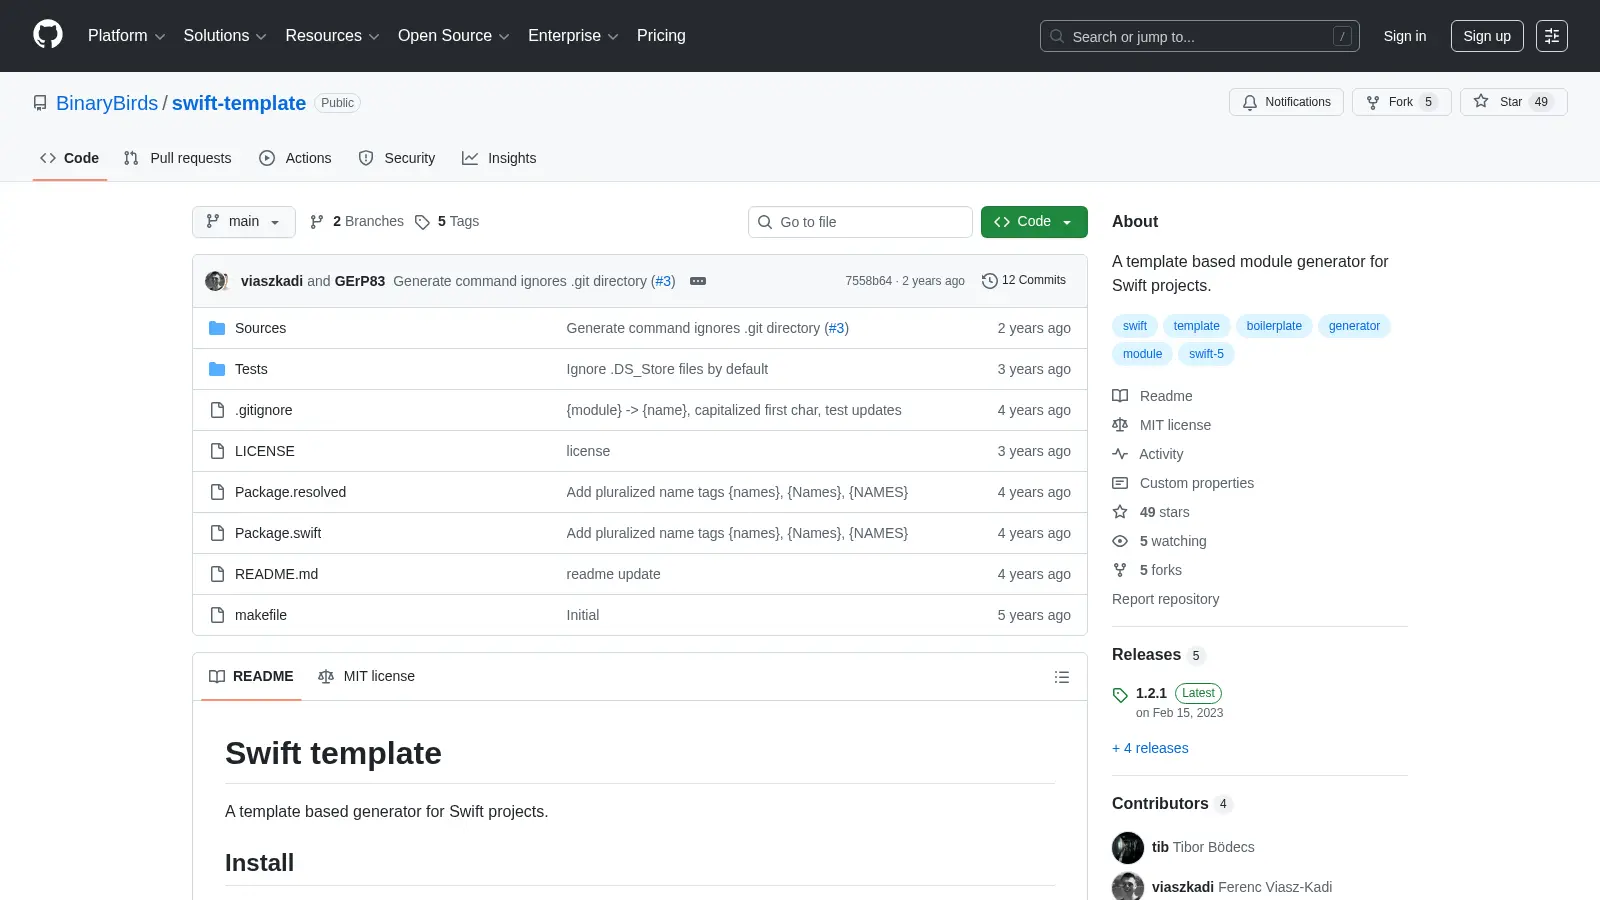This screenshot has height=900, width=1600.
Task: Expand the Open Source menu
Action: point(454,36)
